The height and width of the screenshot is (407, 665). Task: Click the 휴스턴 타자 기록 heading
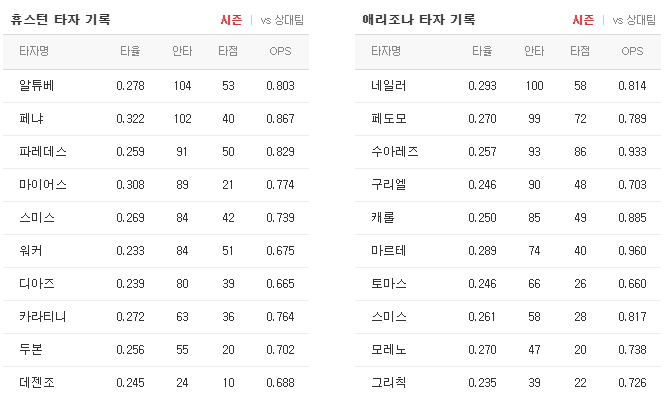click(x=60, y=20)
